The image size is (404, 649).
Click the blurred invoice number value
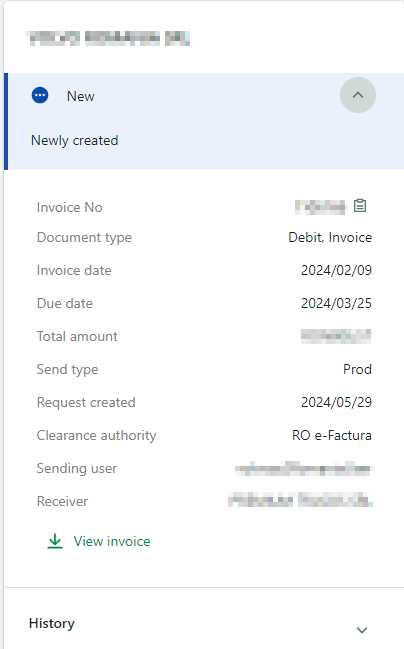coord(320,207)
